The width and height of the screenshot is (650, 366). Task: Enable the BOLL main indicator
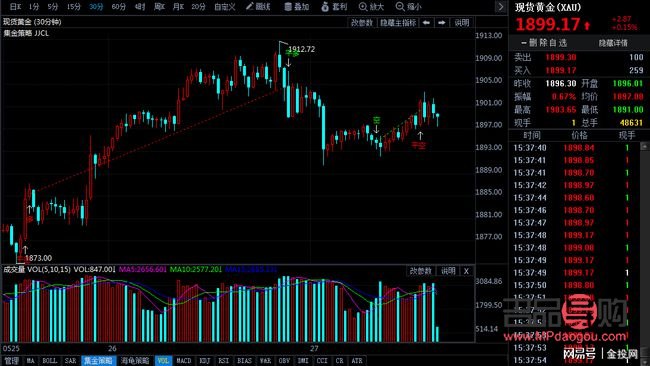[x=50, y=361]
